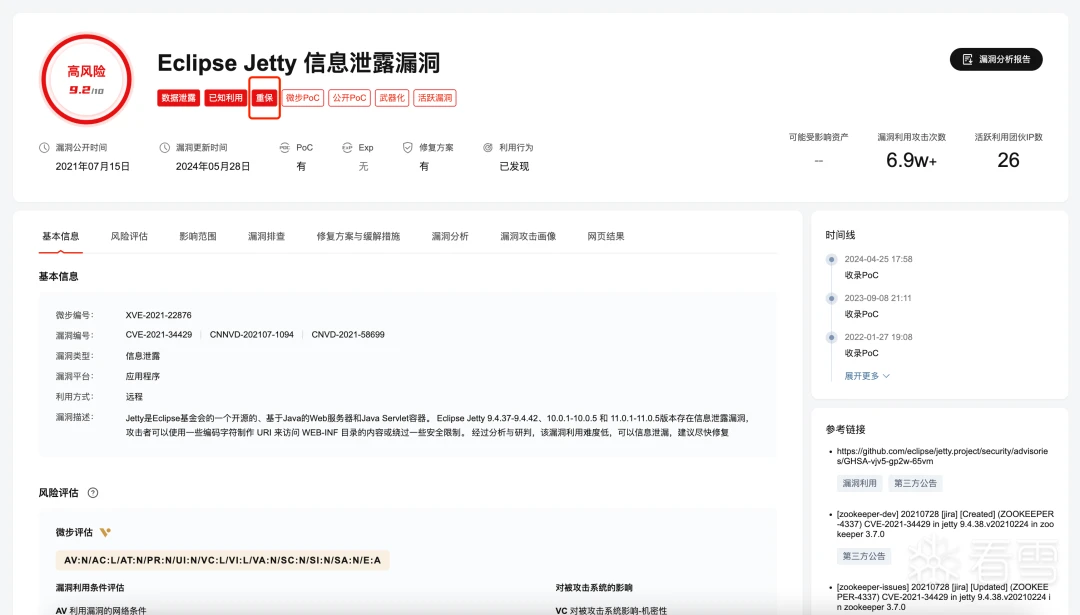Click the Exp circle icon
Viewport: 1080px width, 615px height.
pyautogui.click(x=347, y=147)
